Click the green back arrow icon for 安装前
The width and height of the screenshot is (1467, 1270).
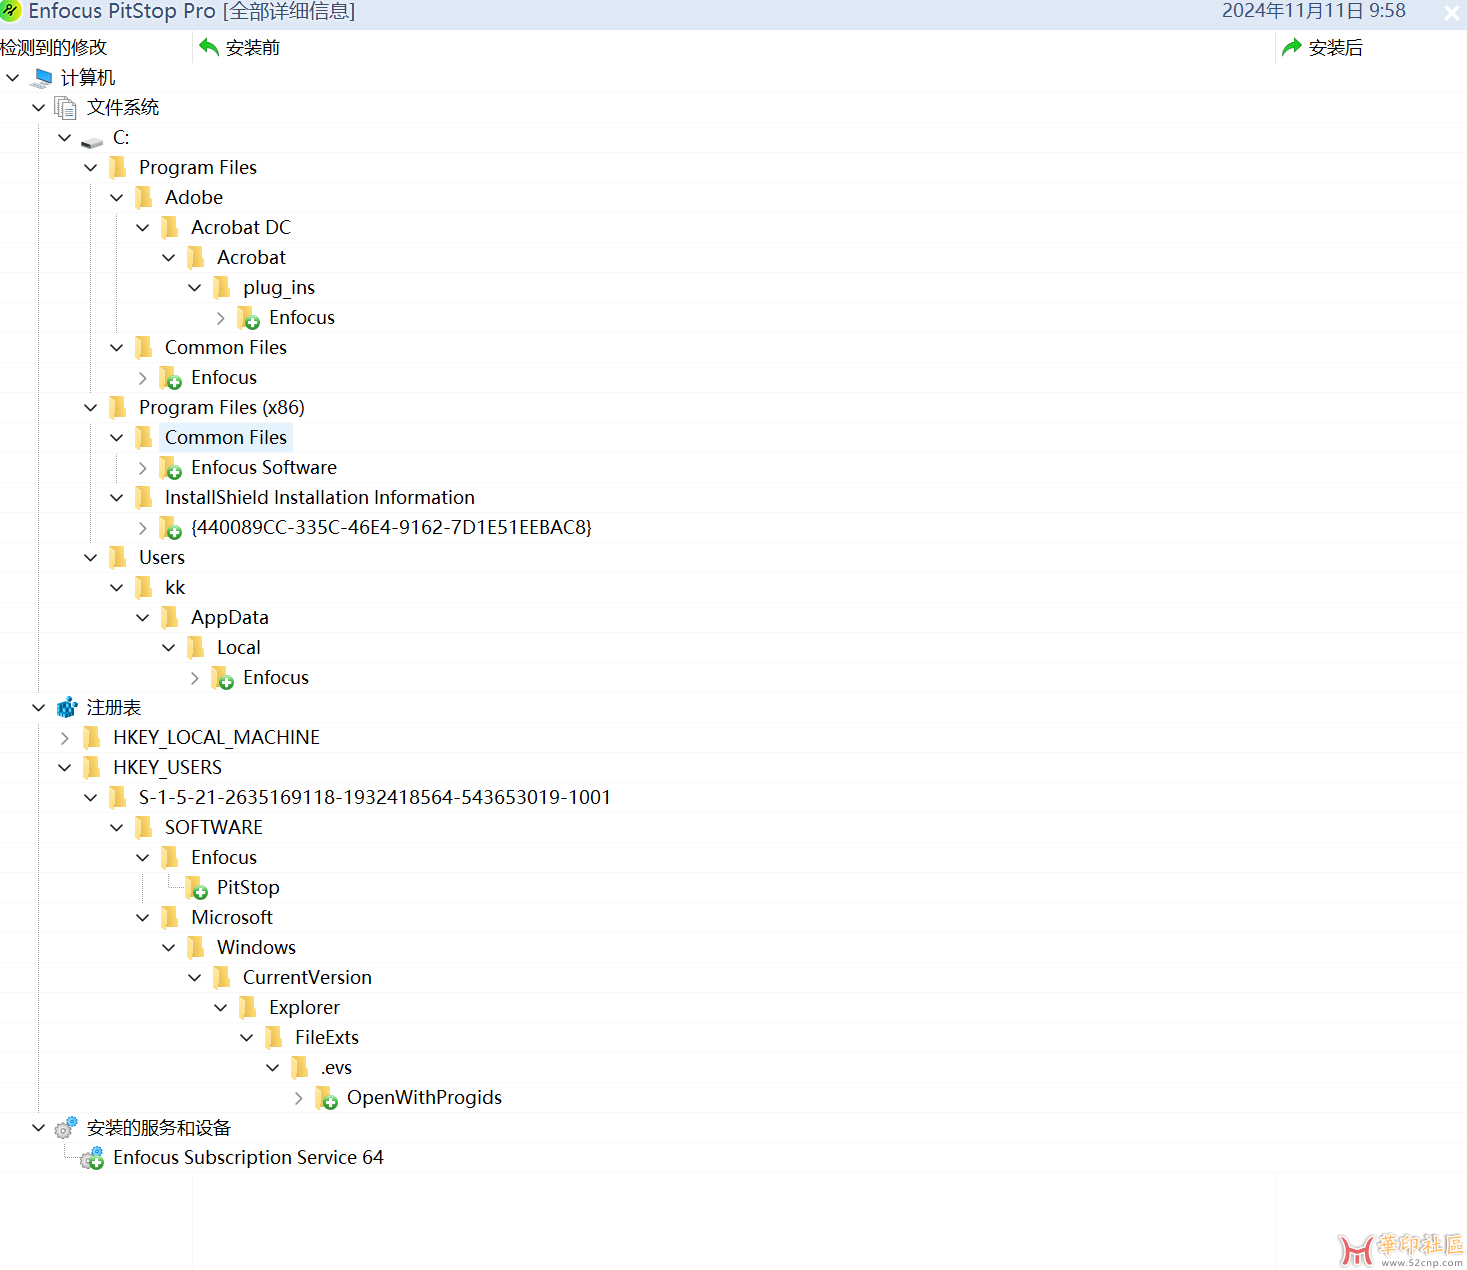pyautogui.click(x=209, y=47)
